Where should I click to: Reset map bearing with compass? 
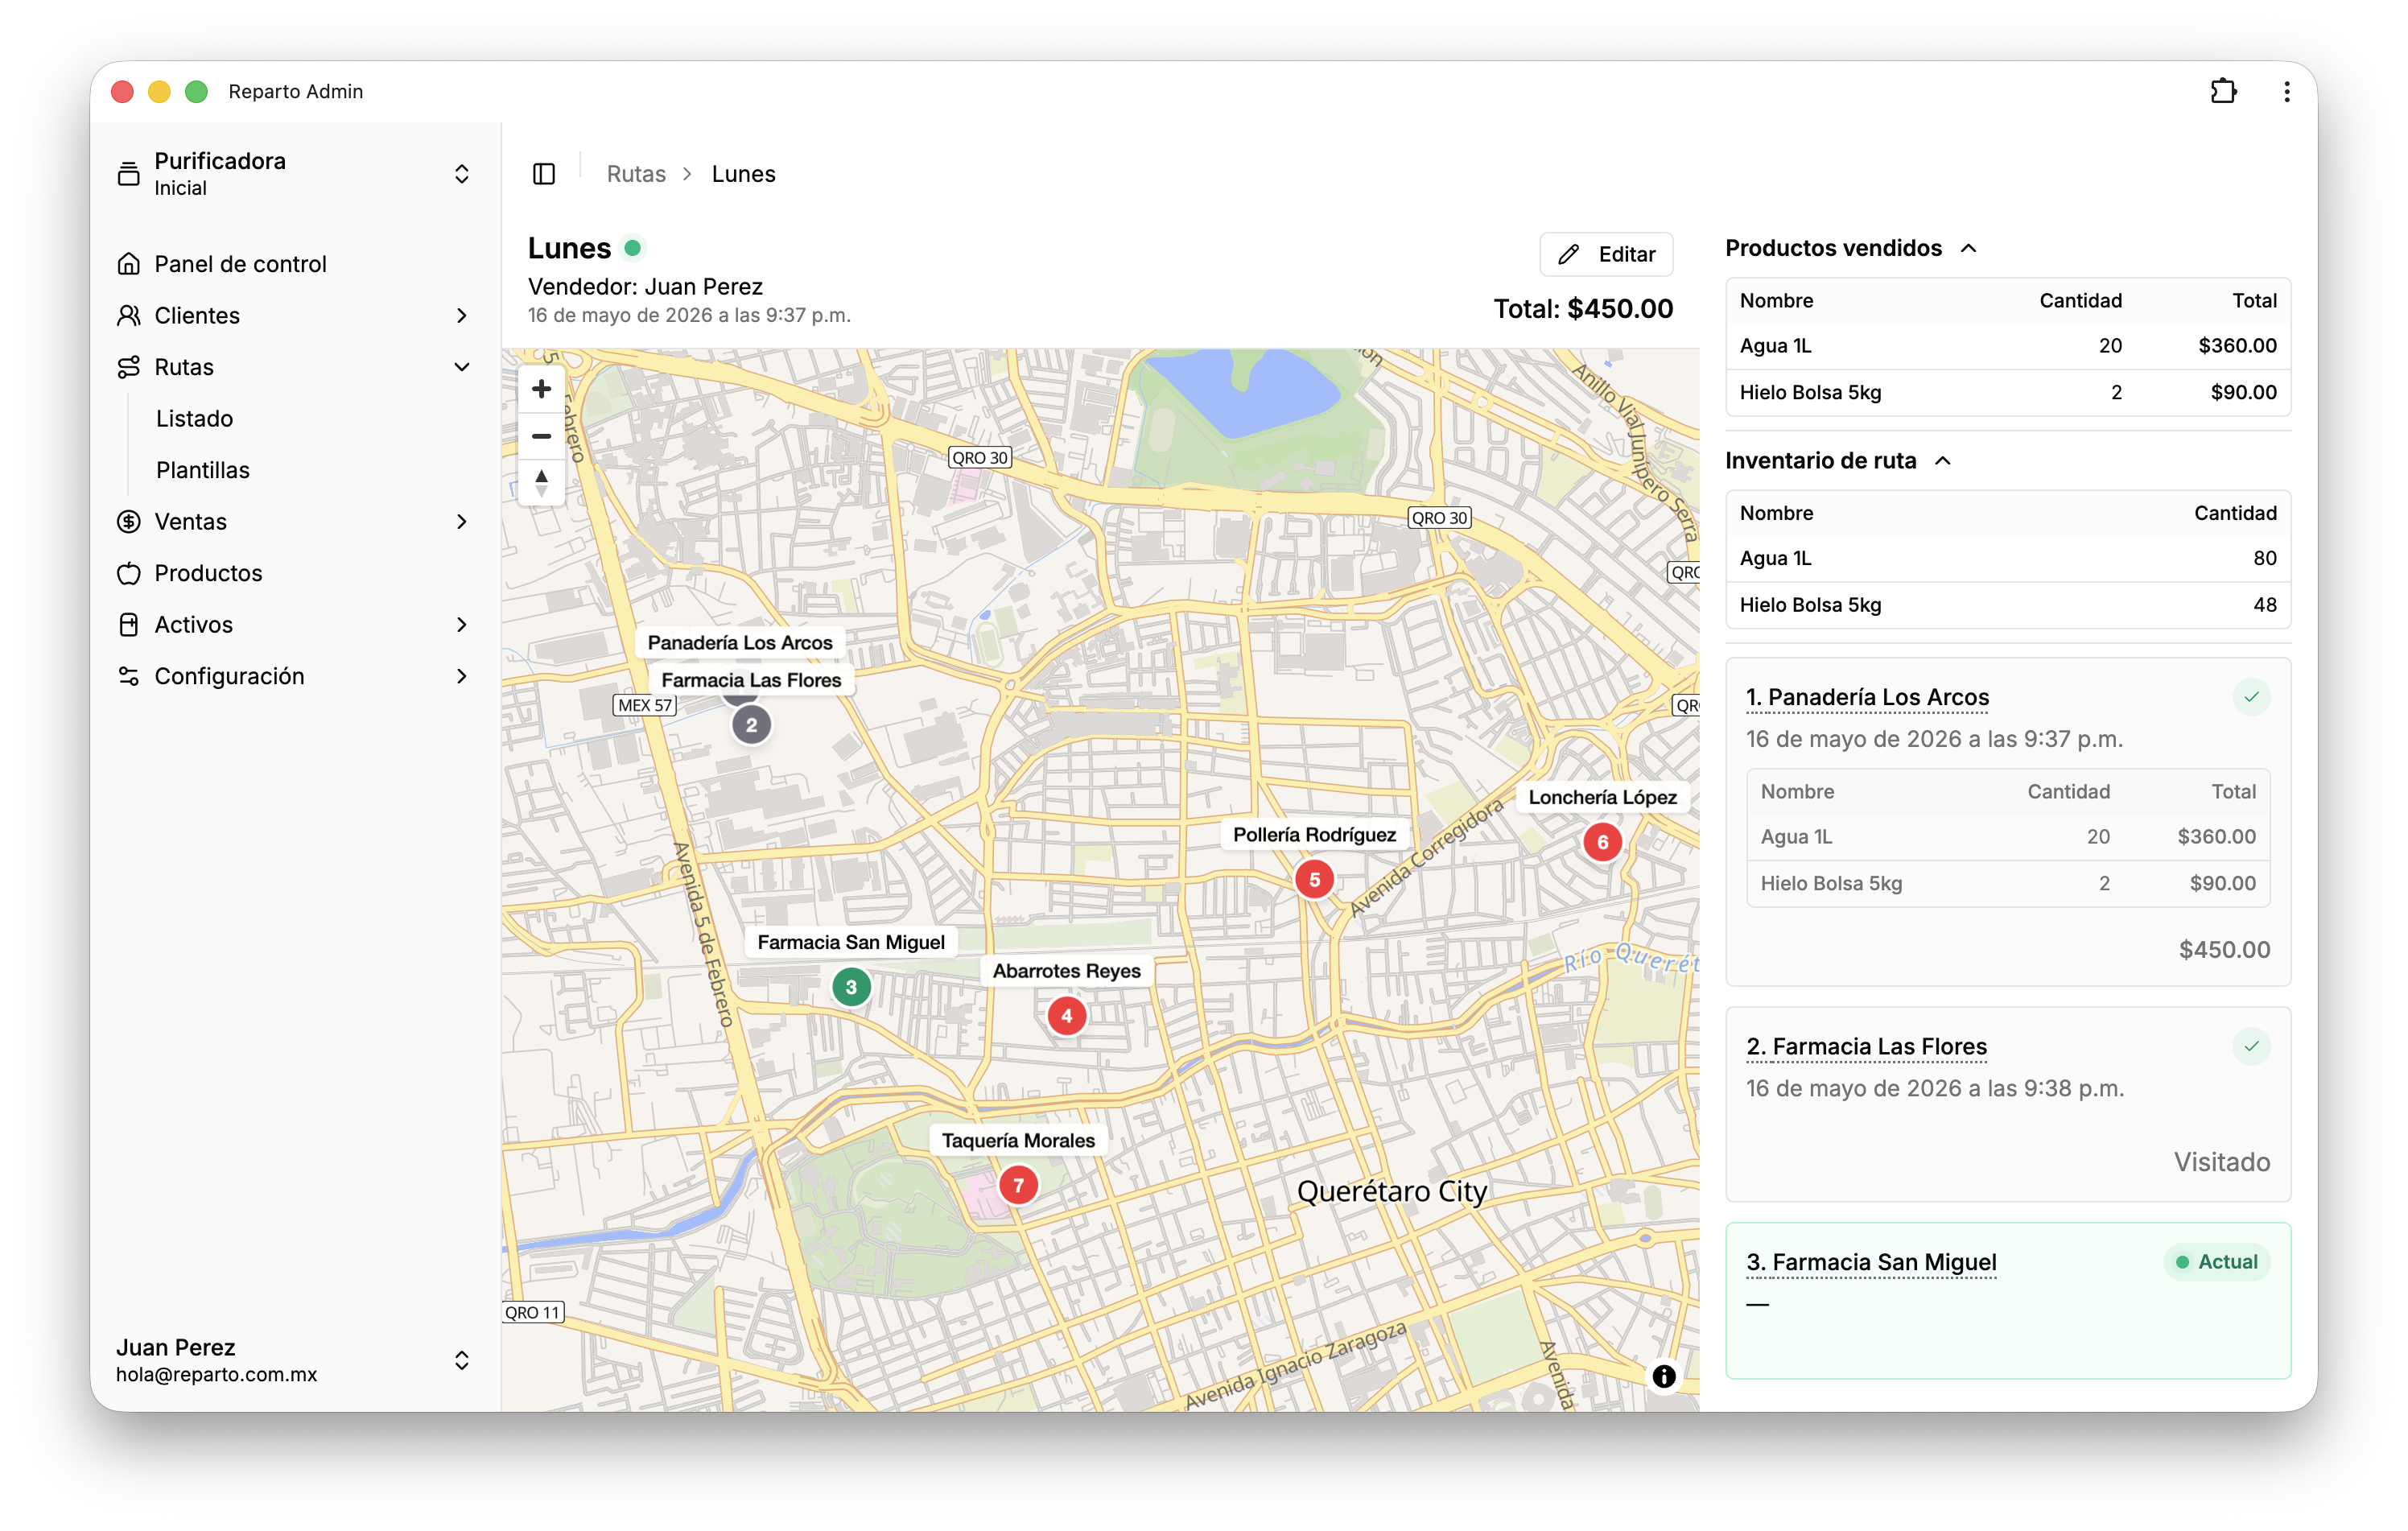coord(541,482)
